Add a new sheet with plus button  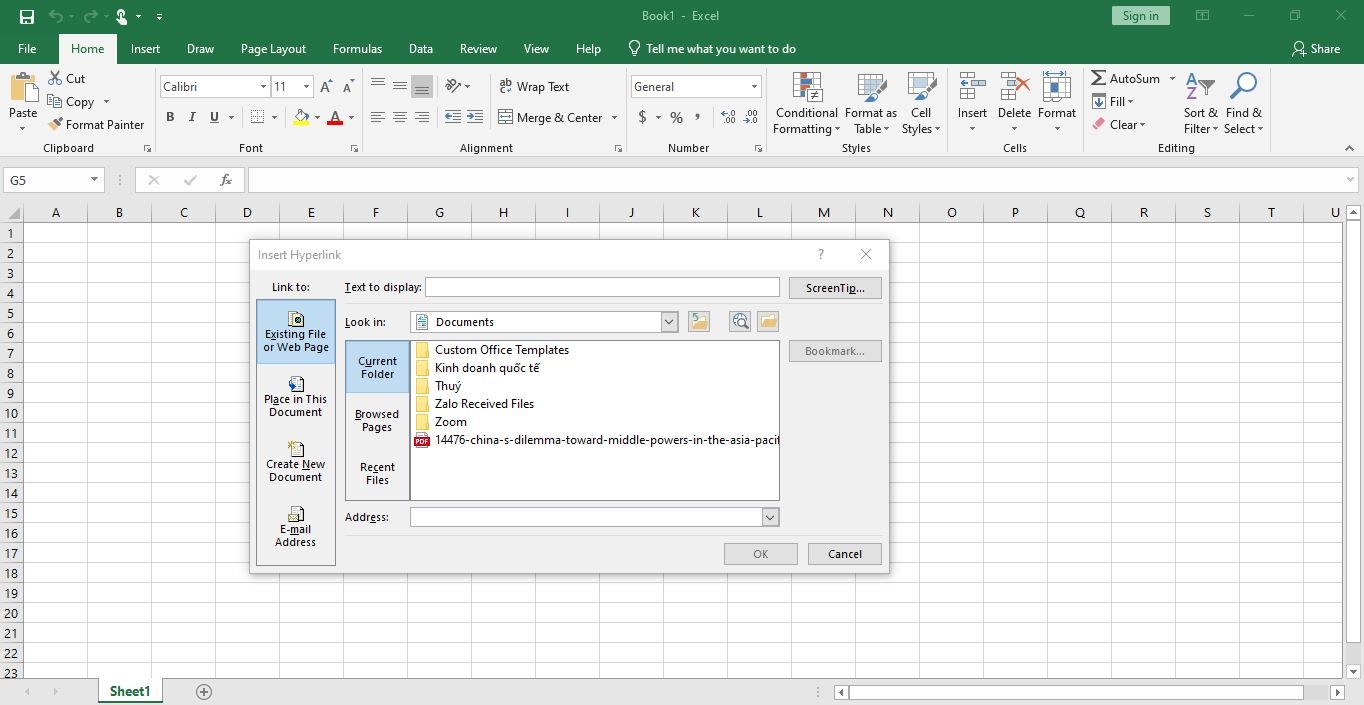click(204, 692)
